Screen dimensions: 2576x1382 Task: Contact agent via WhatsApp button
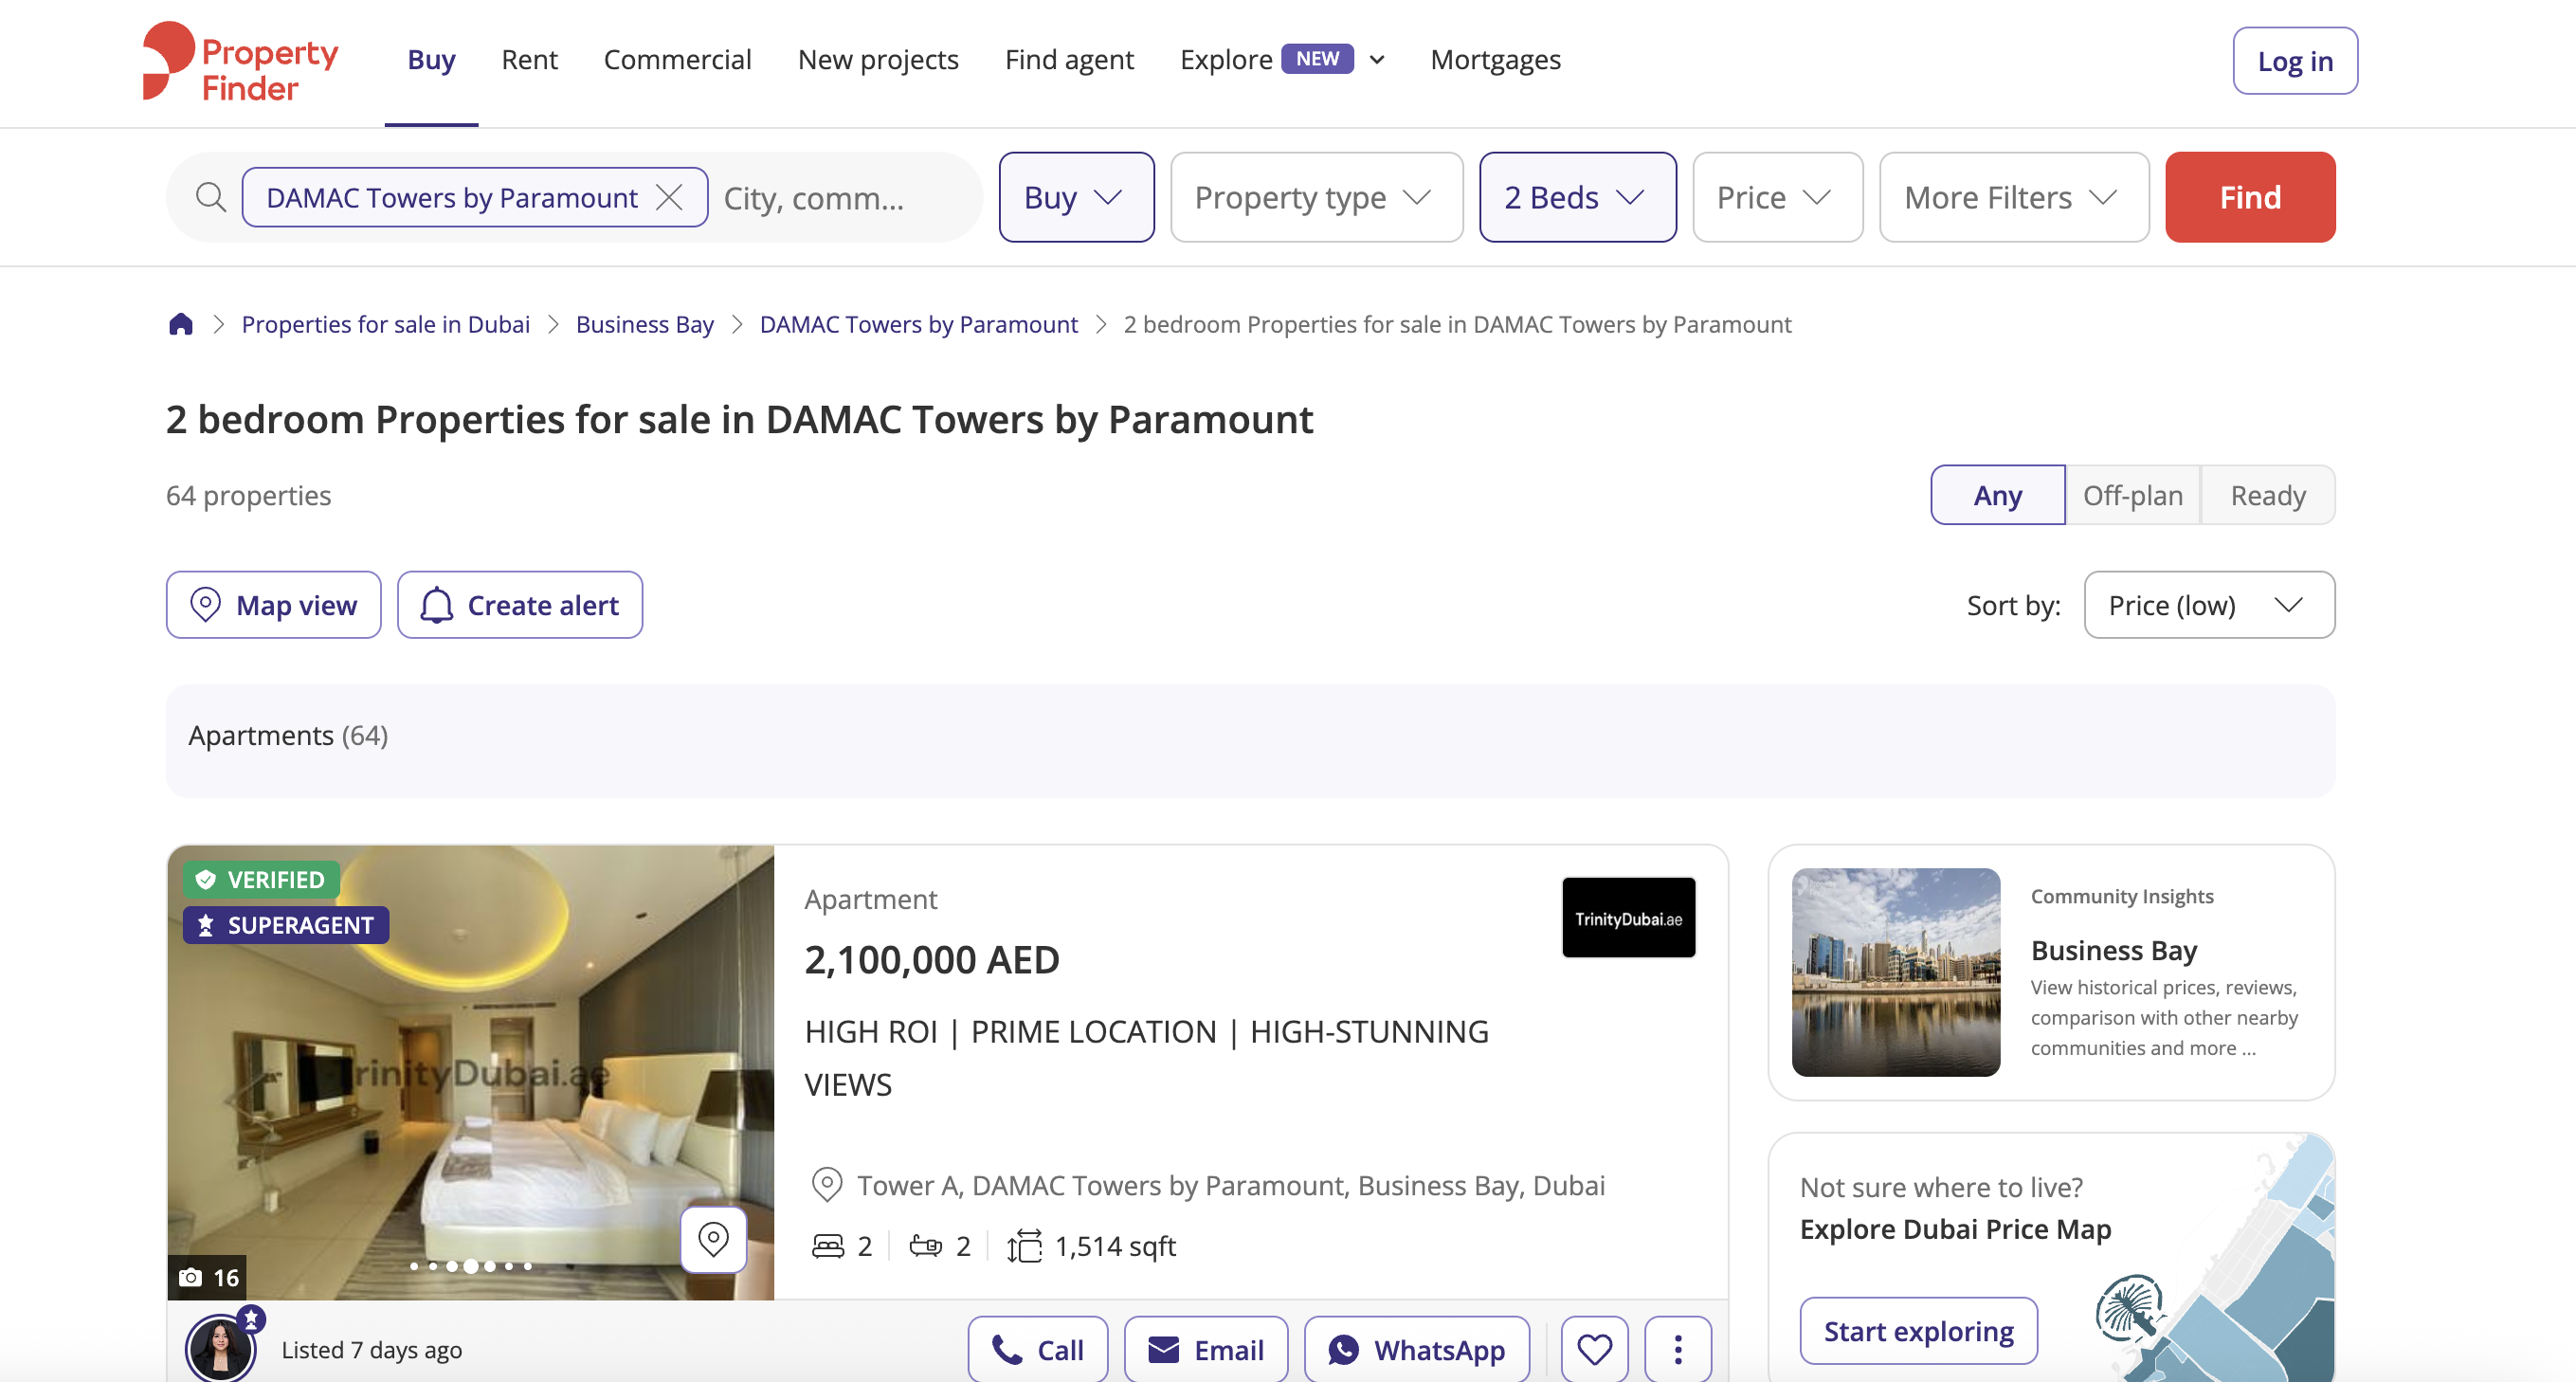coord(1416,1349)
